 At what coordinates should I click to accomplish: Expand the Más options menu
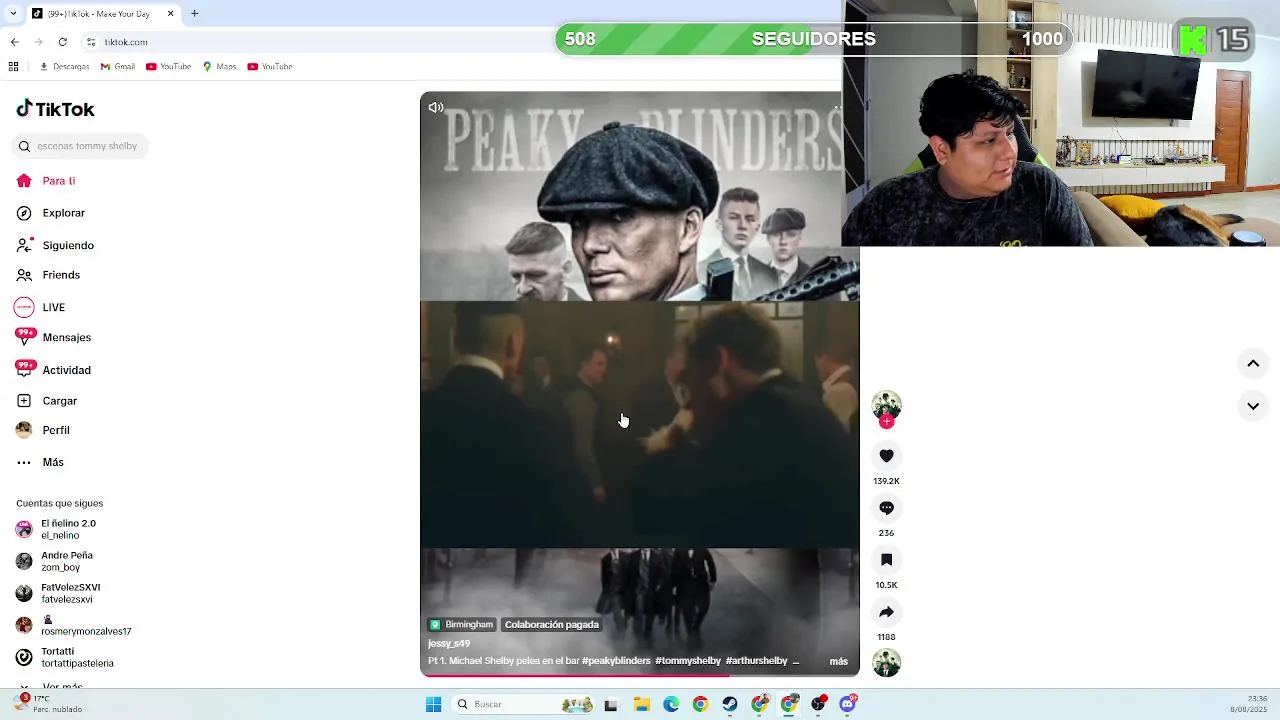40,462
